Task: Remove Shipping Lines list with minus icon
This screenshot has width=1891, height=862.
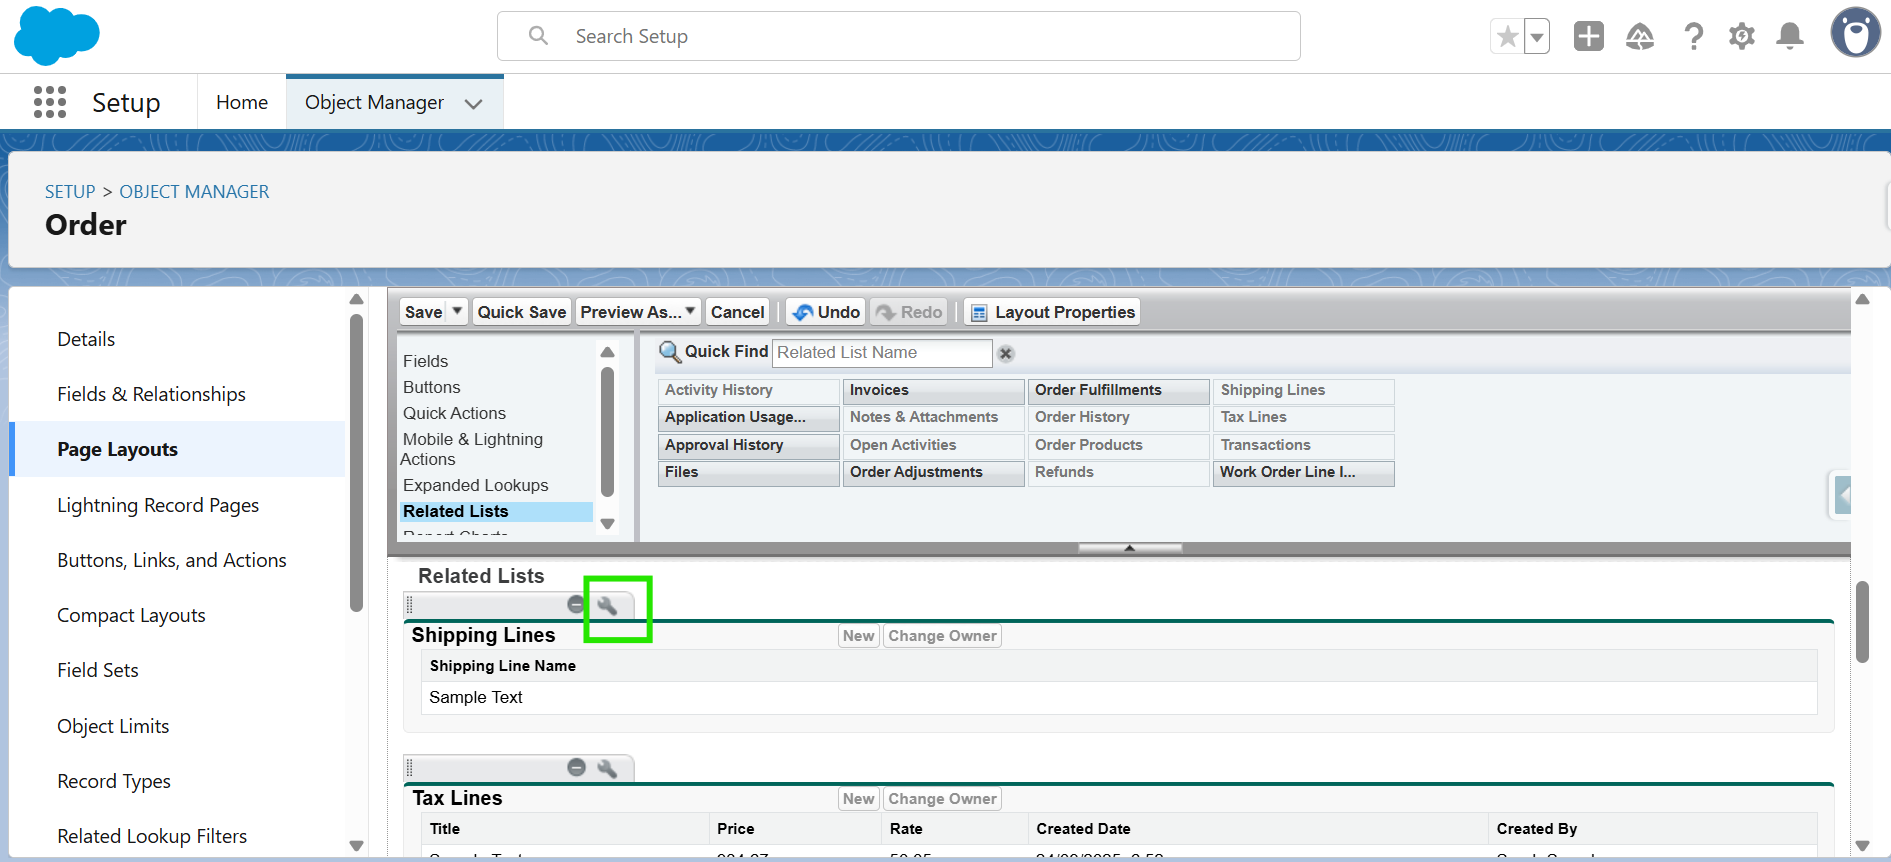Action: tap(576, 604)
